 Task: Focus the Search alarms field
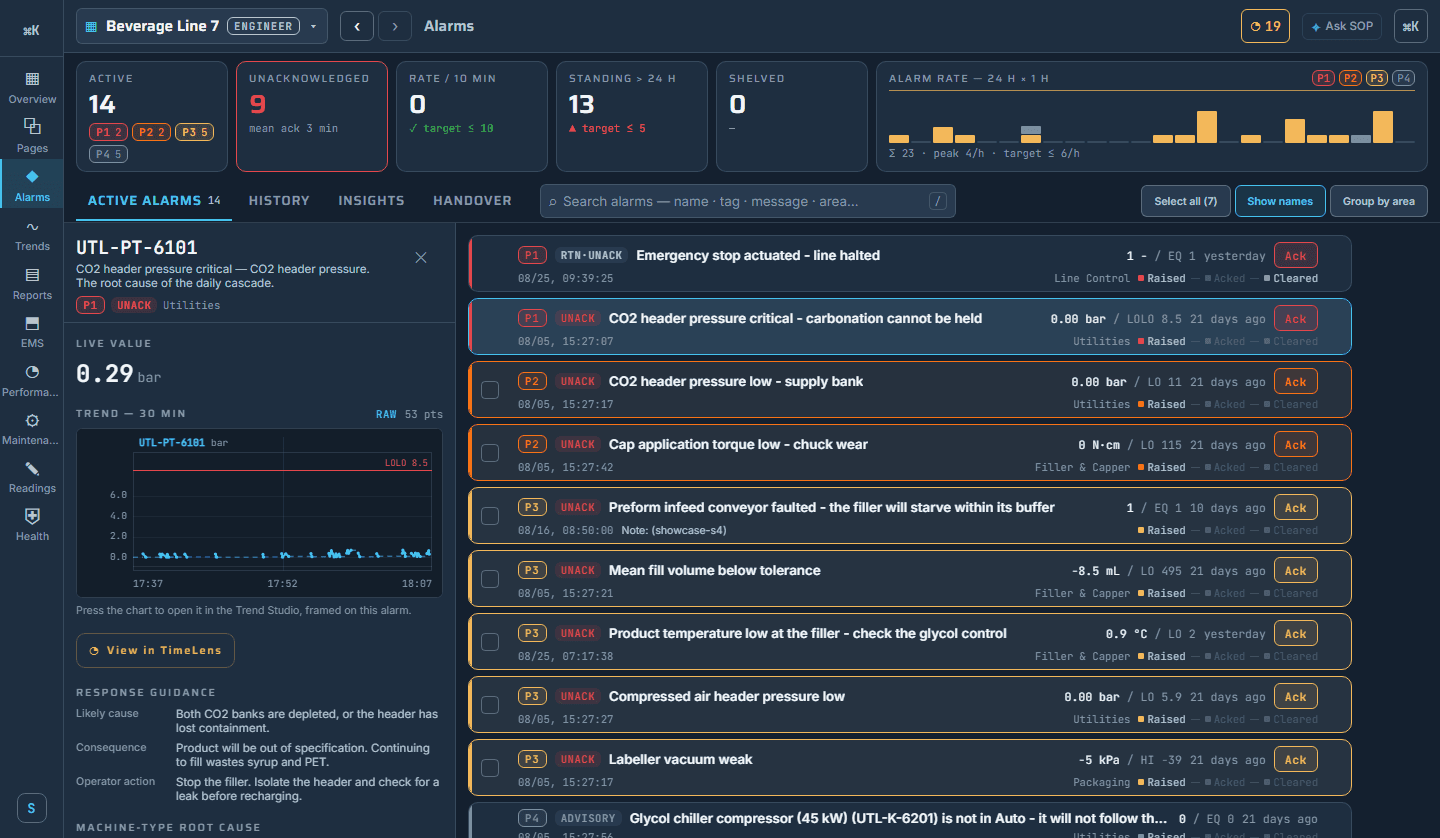click(x=748, y=201)
